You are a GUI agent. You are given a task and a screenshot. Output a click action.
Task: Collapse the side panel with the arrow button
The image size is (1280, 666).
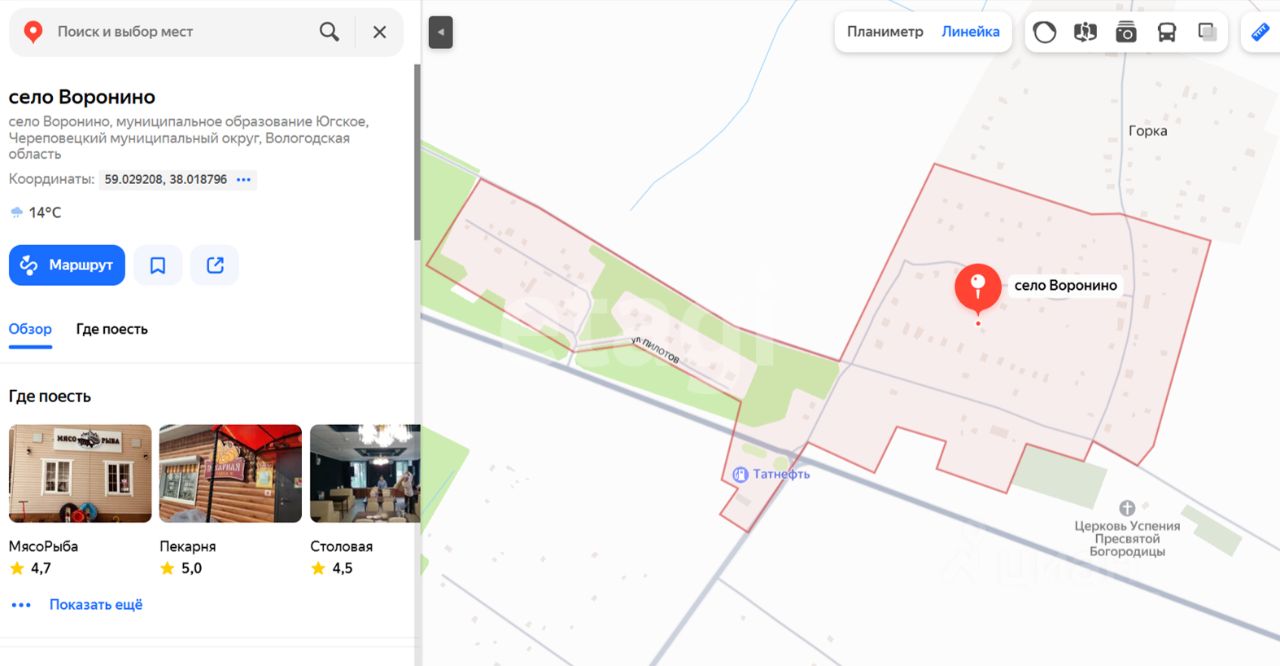pos(441,32)
